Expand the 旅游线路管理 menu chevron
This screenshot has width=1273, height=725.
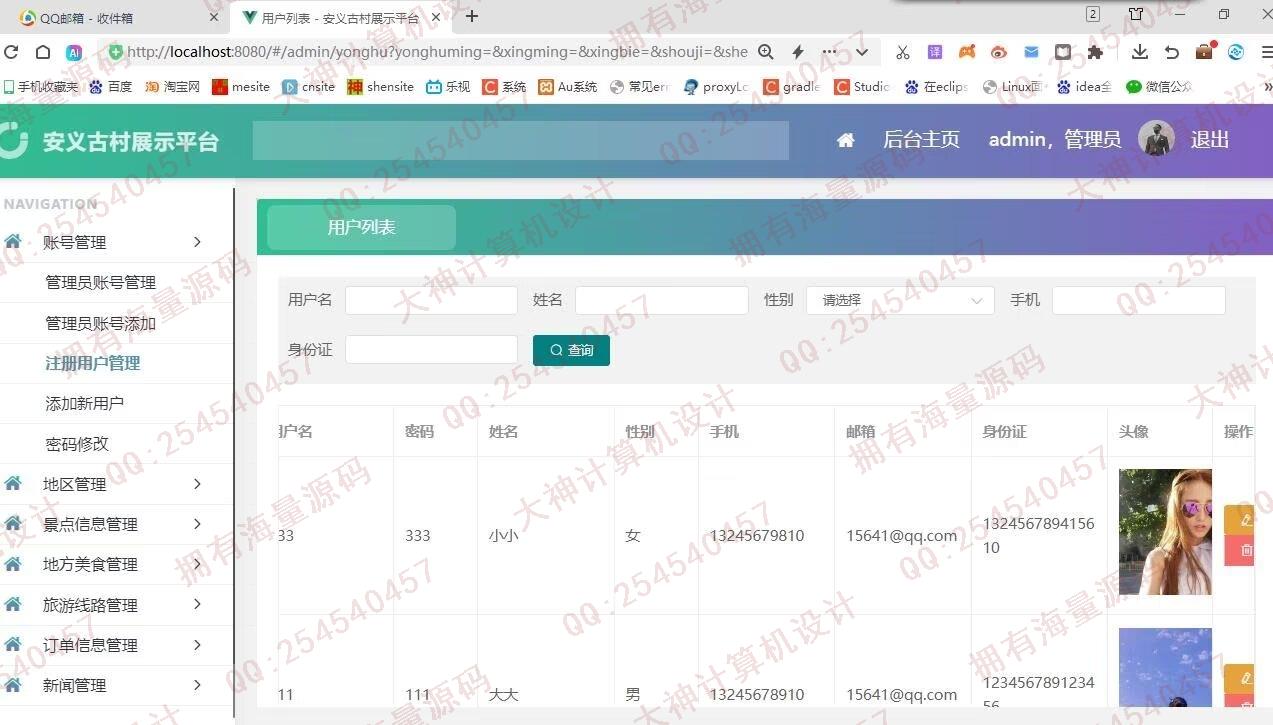click(197, 605)
